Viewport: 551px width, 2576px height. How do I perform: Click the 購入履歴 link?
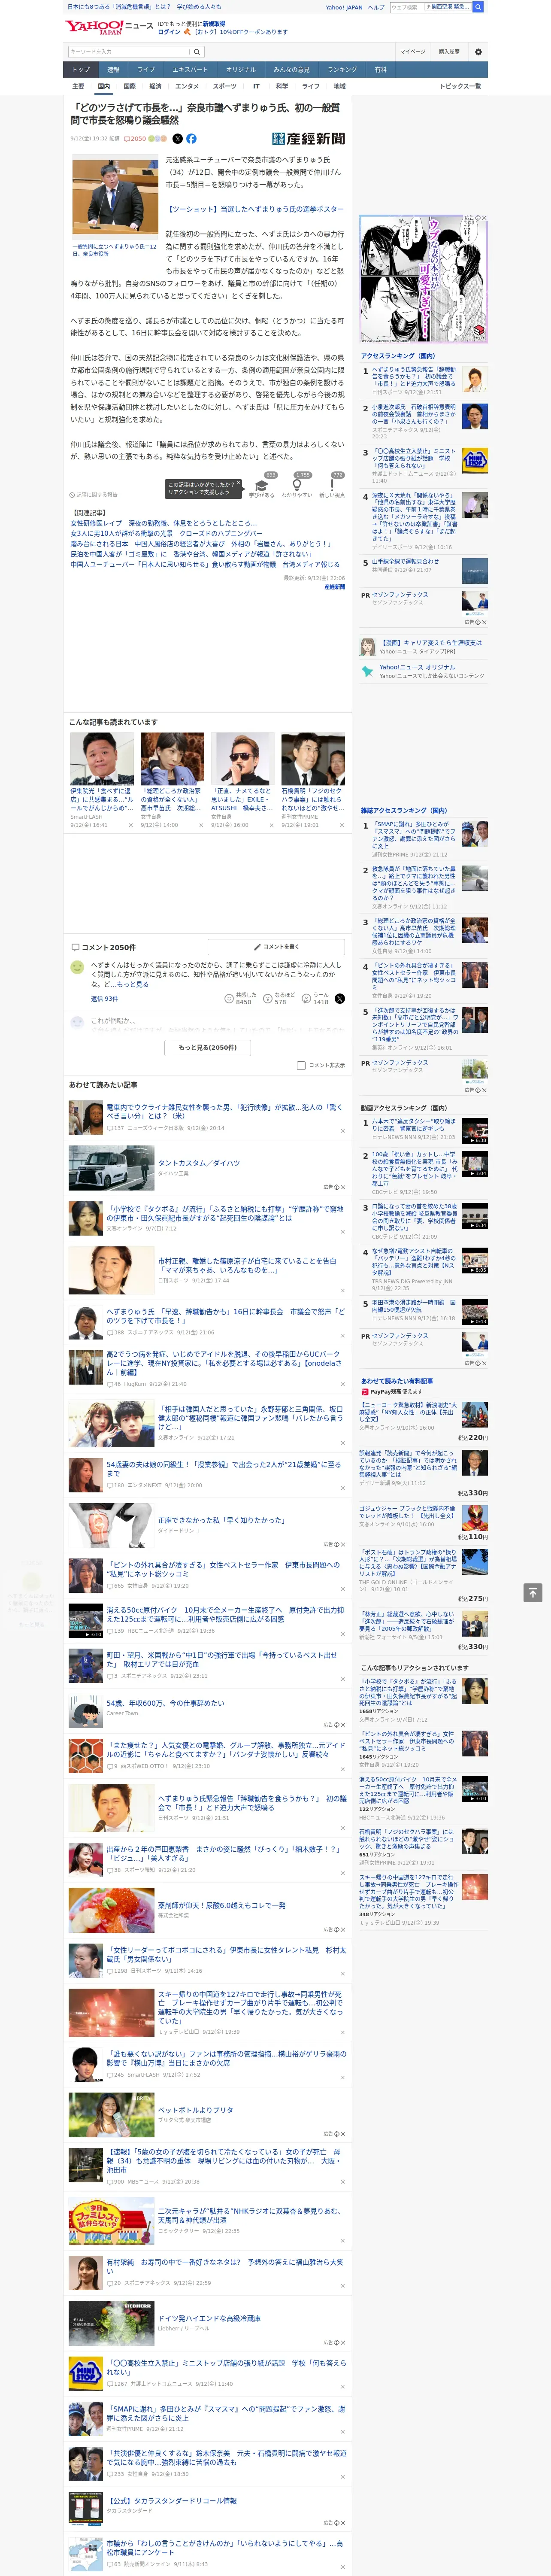[449, 52]
